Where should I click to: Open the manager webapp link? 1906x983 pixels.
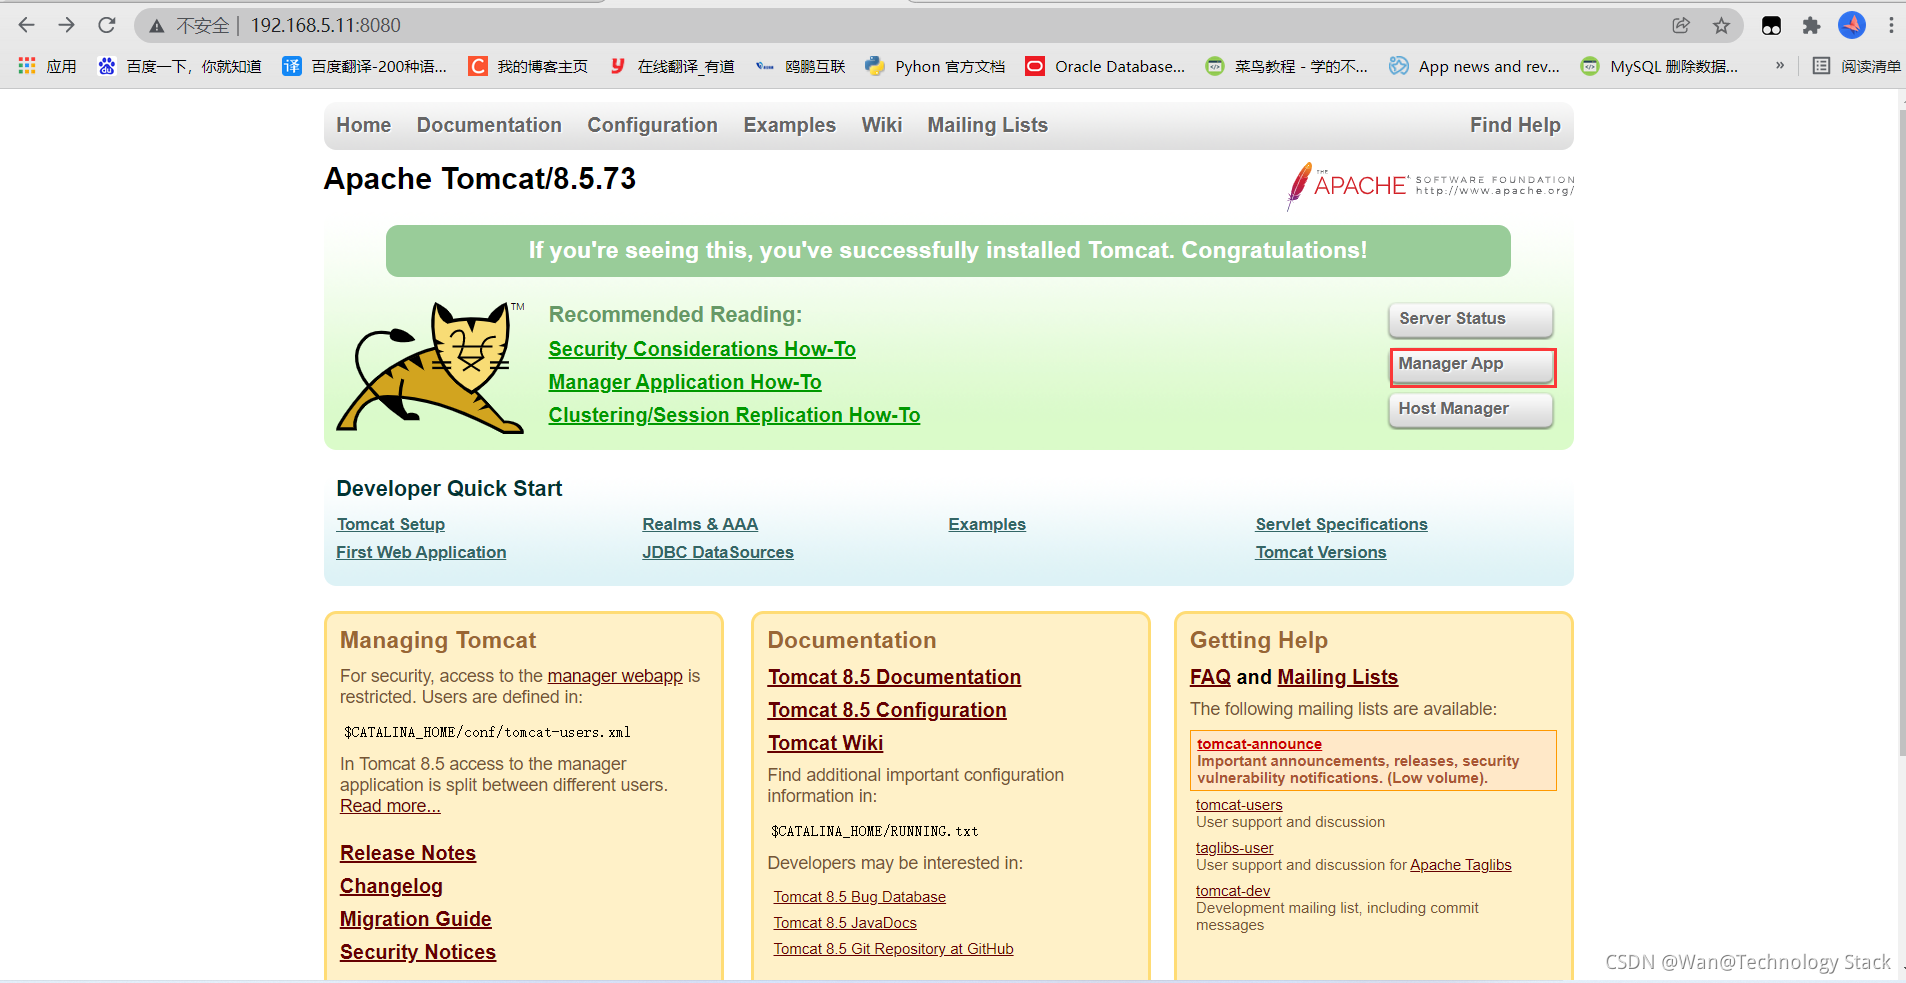pyautogui.click(x=615, y=676)
